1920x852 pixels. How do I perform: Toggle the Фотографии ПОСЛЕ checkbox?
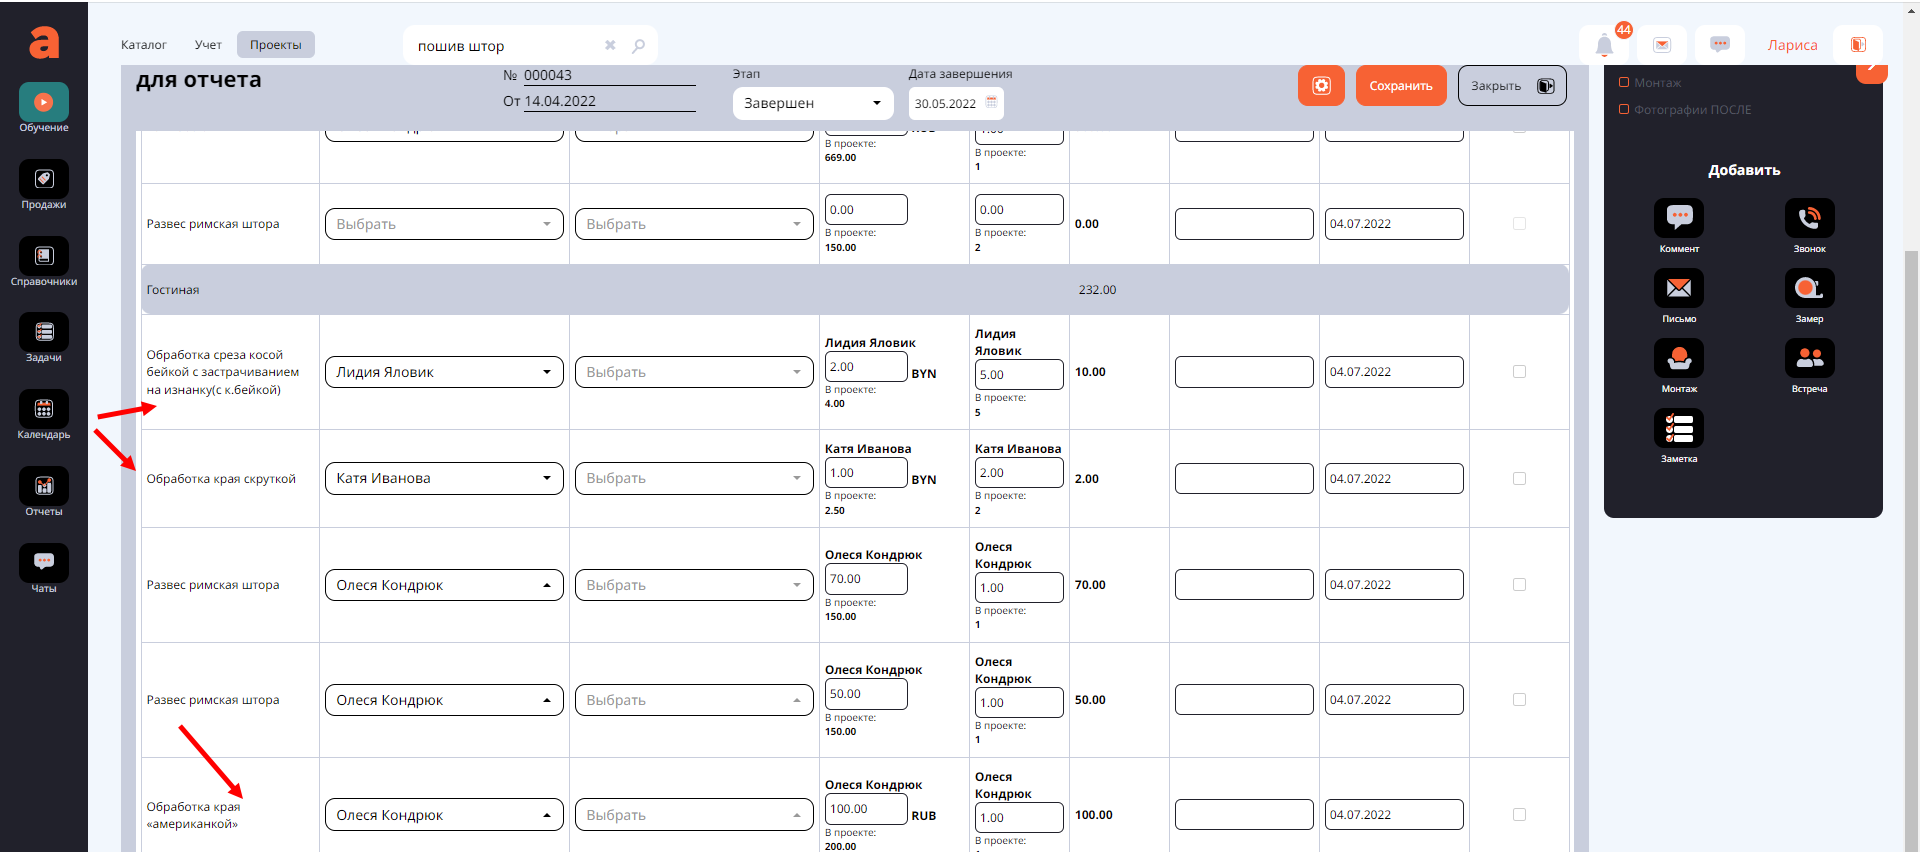1624,110
